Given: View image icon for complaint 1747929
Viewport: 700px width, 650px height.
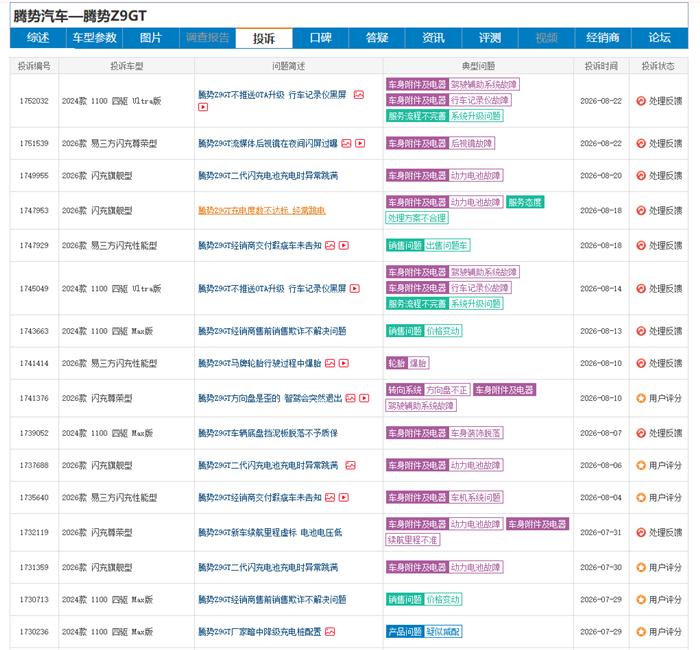Looking at the screenshot, I should pos(330,246).
